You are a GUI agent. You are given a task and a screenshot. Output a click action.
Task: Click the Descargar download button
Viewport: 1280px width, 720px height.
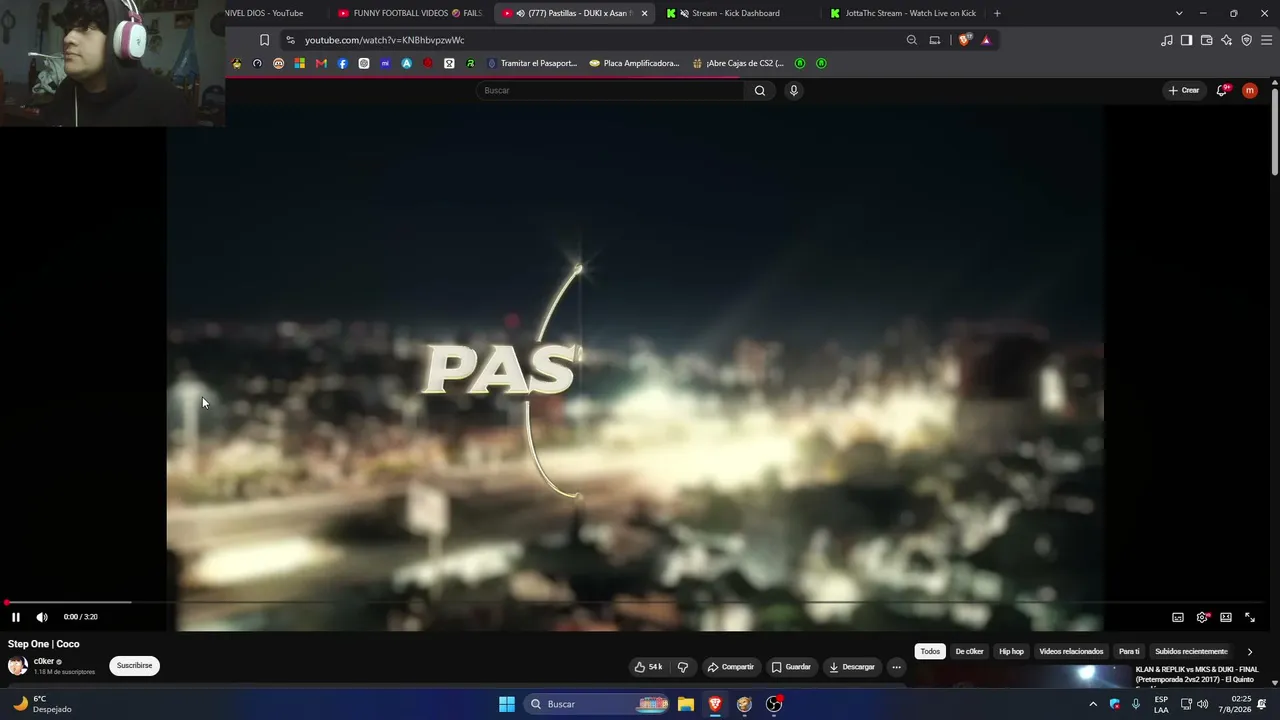click(x=852, y=667)
